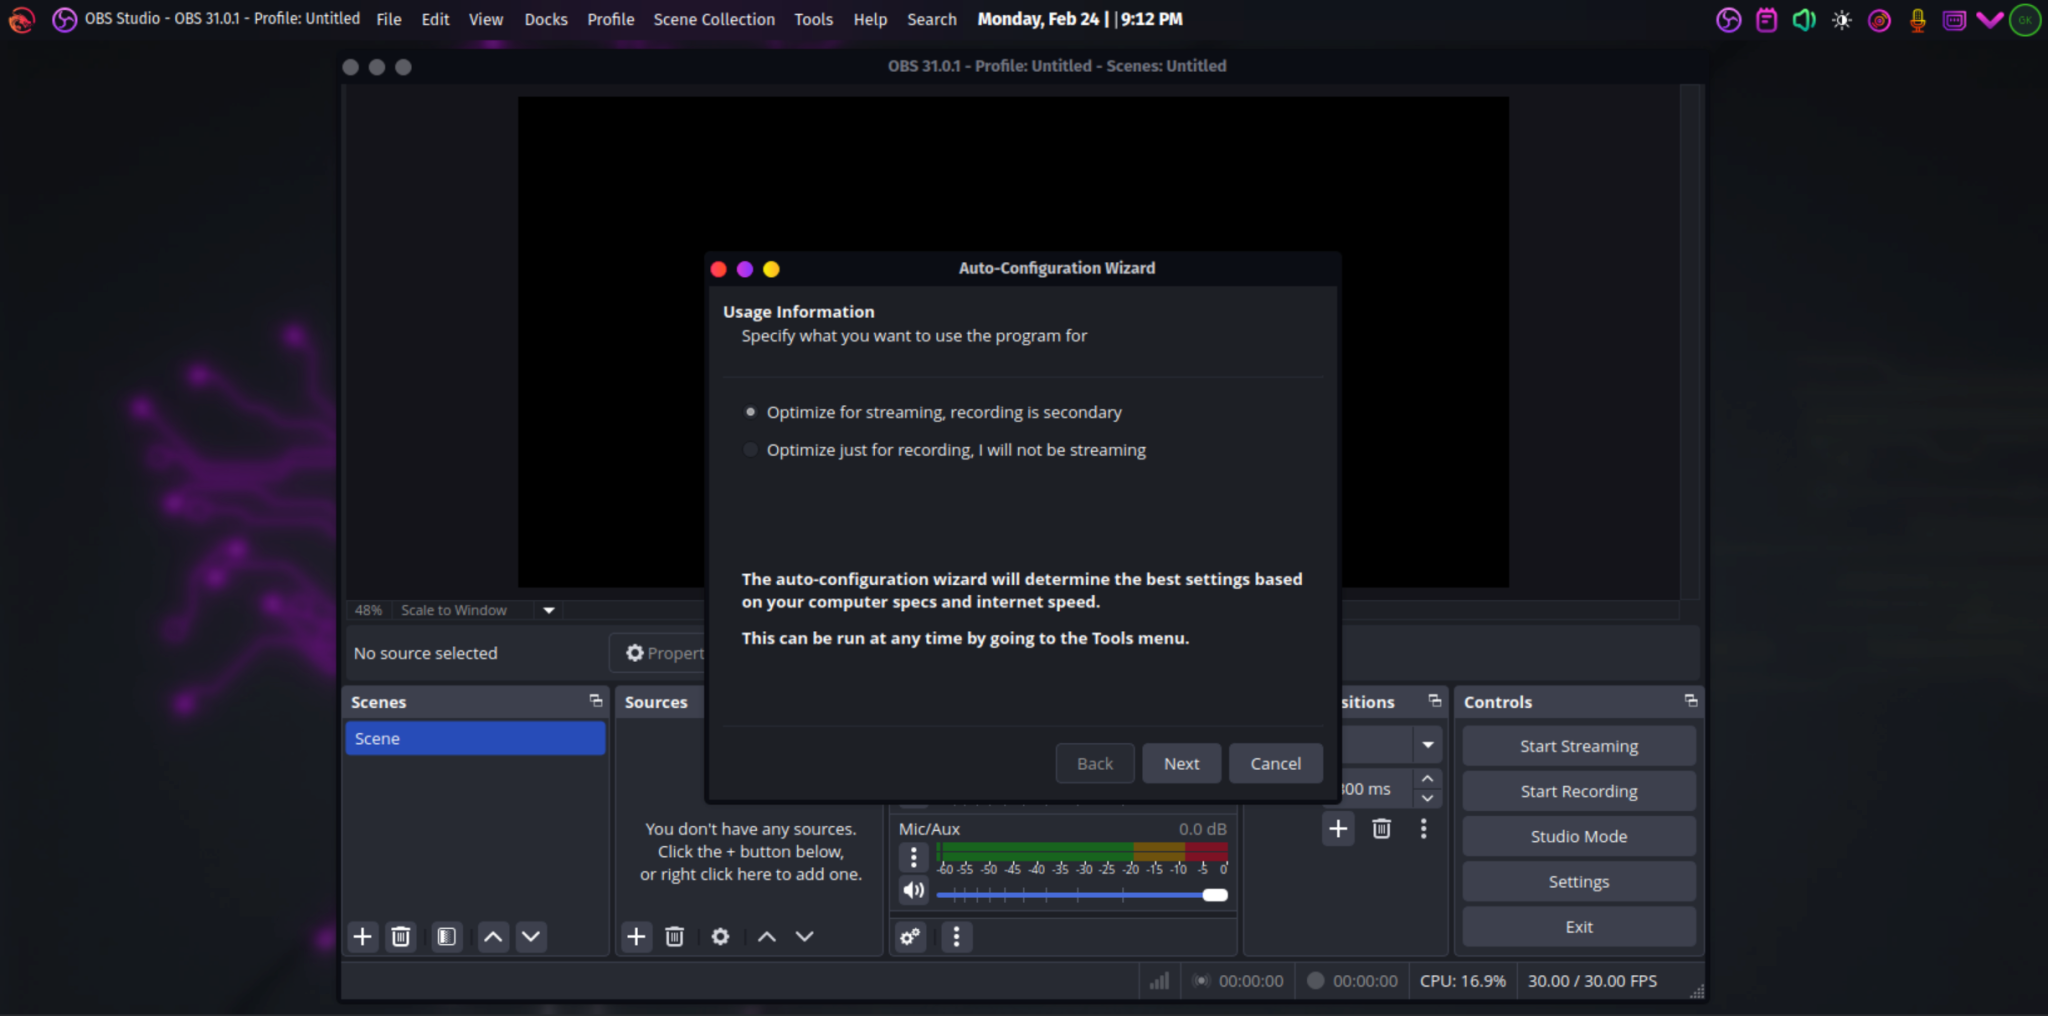
Task: Move the selected scene up
Action: click(x=491, y=936)
